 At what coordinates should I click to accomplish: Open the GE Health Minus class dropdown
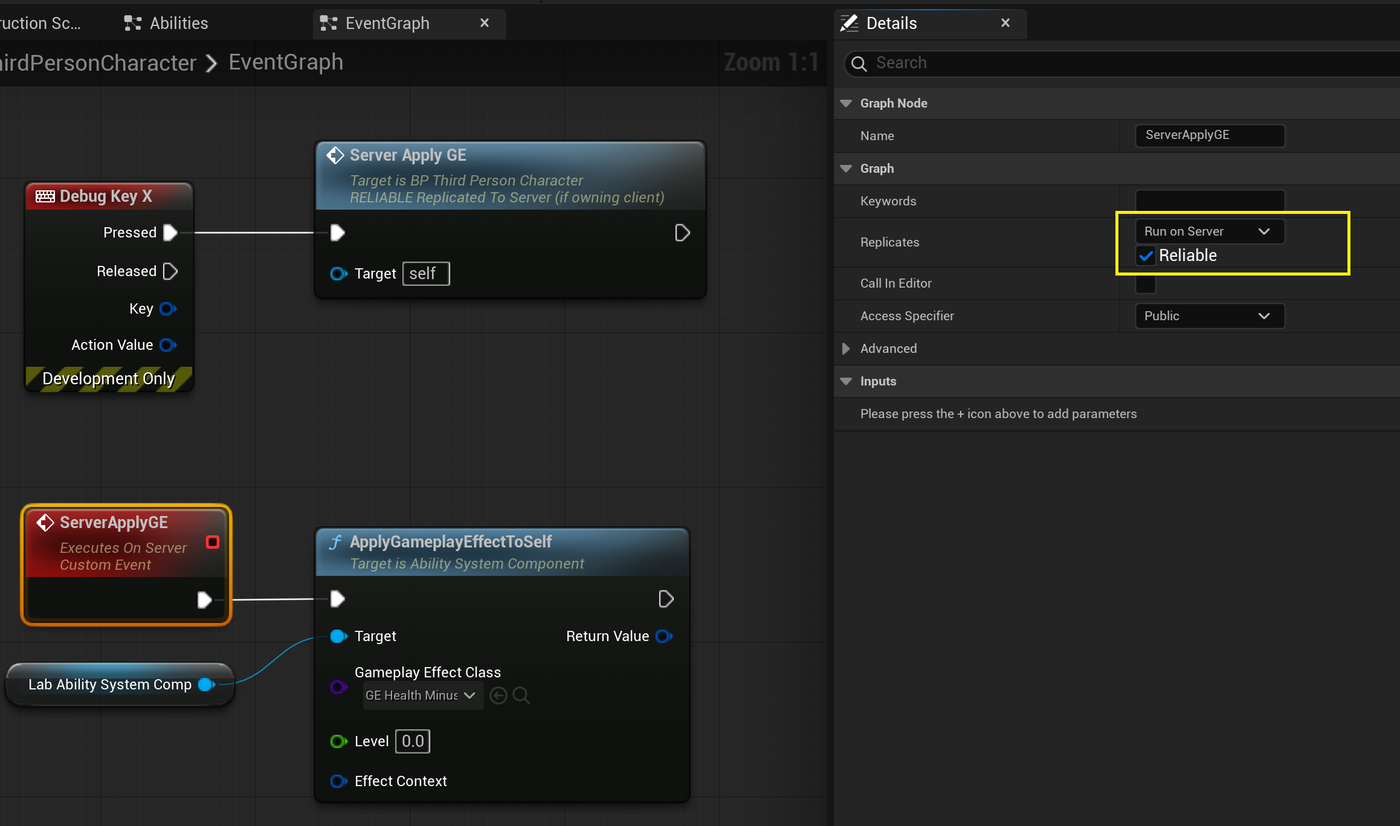[422, 695]
